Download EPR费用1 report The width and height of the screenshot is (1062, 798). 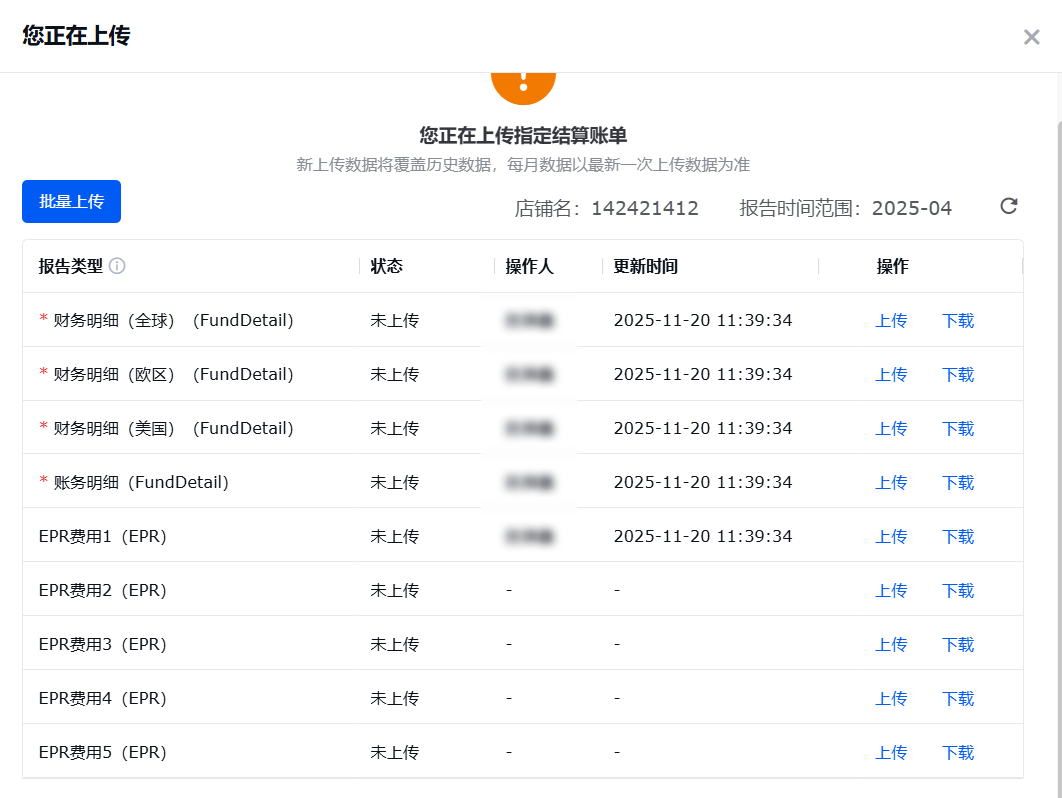pos(957,536)
